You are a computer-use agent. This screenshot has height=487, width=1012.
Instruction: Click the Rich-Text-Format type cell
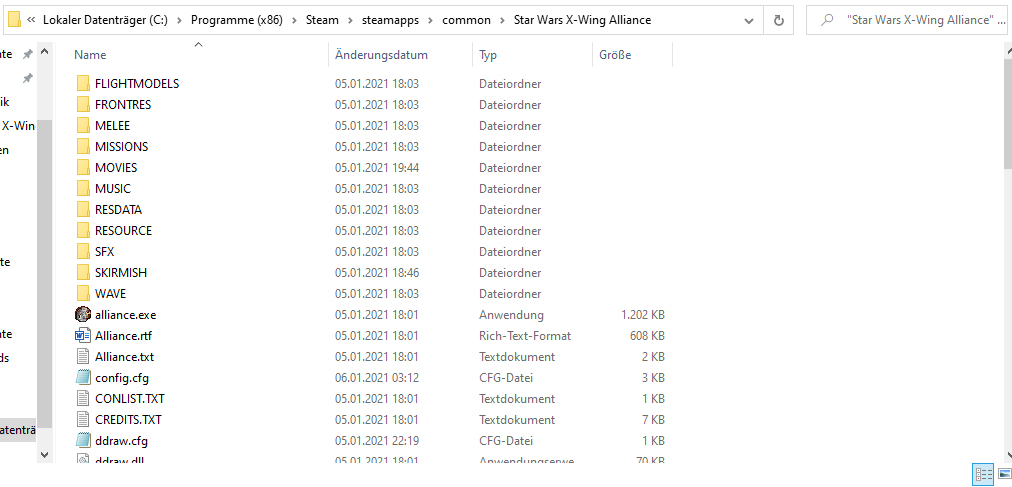pyautogui.click(x=525, y=336)
